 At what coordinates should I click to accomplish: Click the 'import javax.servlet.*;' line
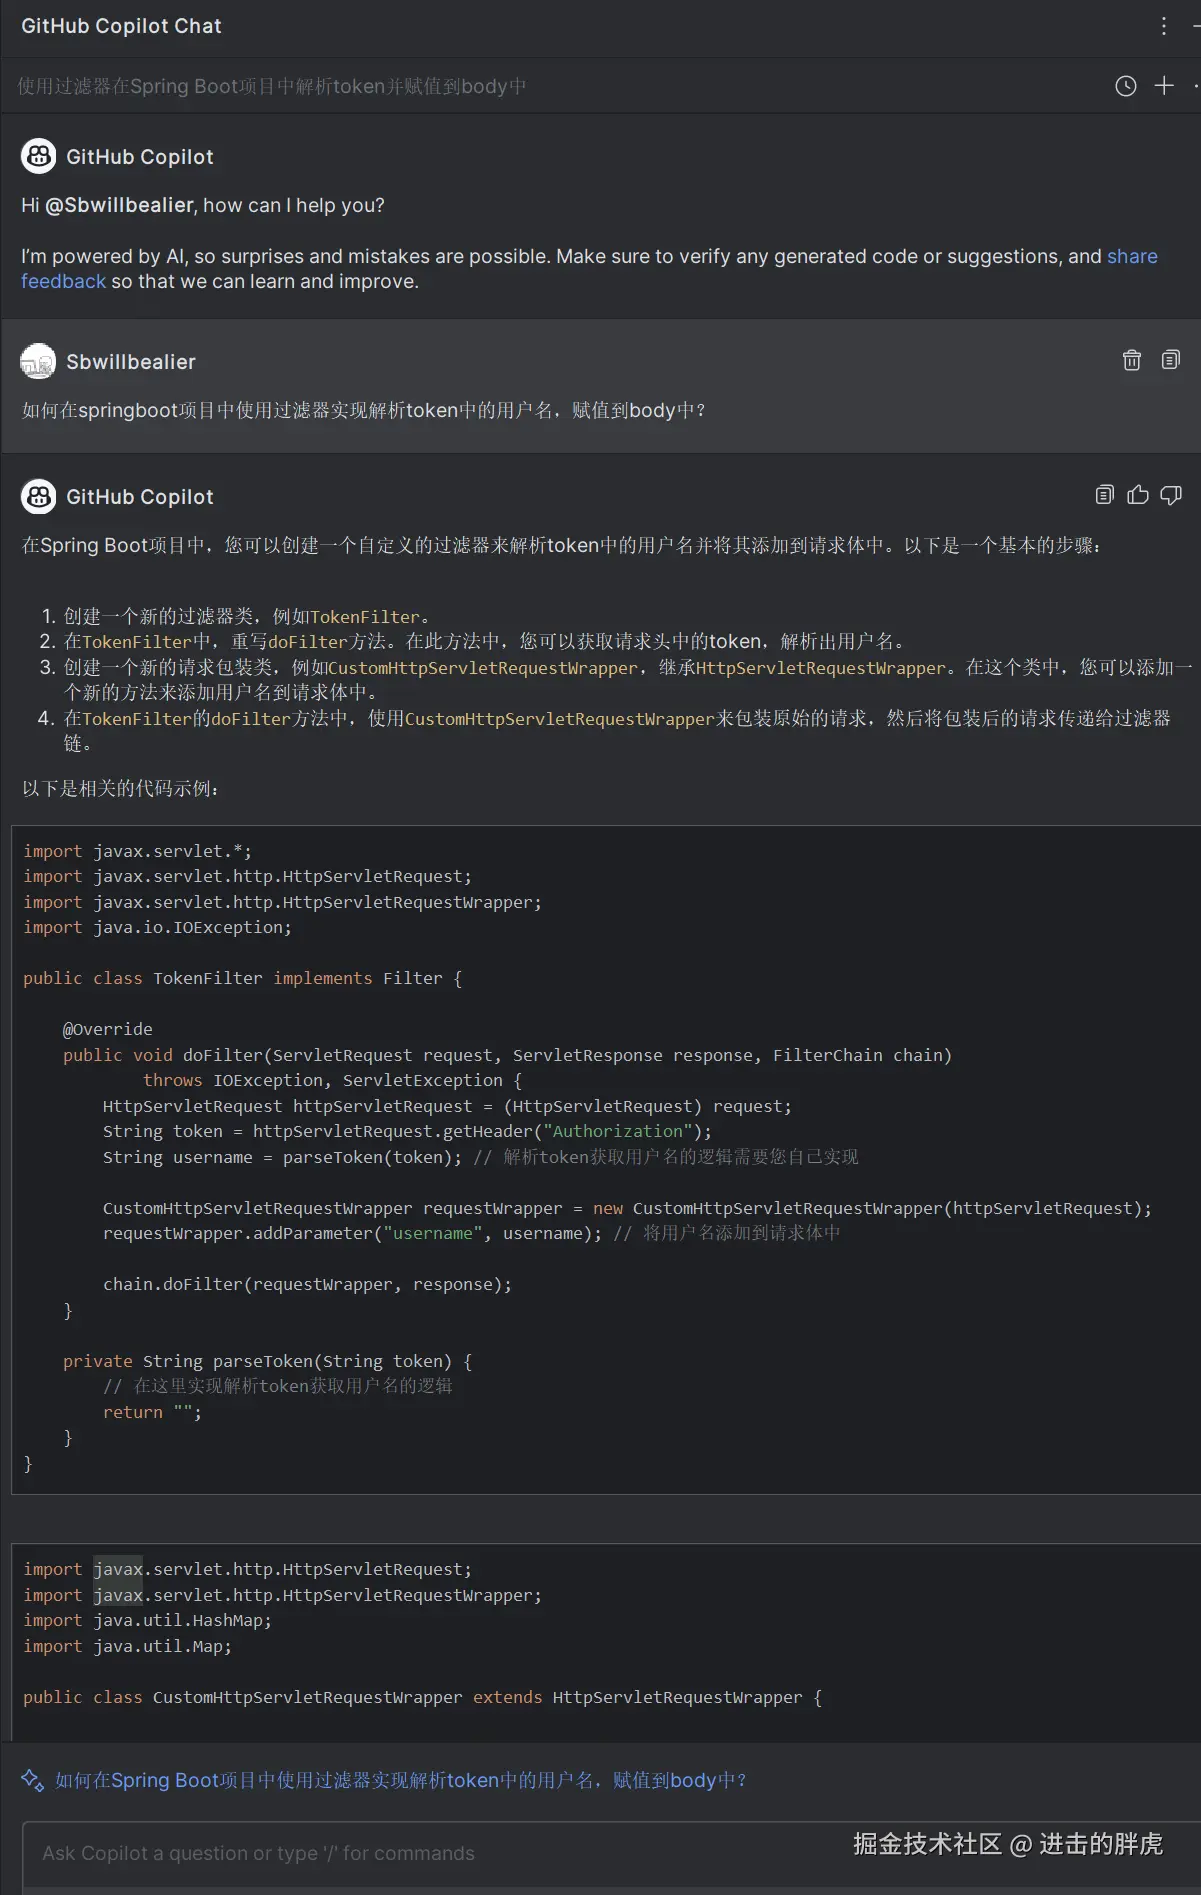[138, 851]
